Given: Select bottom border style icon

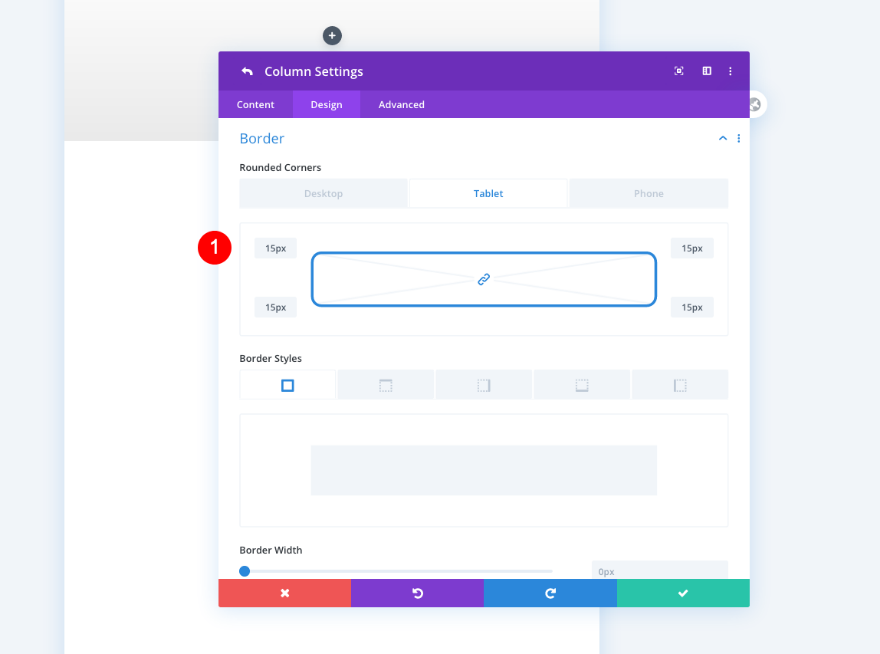Looking at the screenshot, I should click(582, 385).
